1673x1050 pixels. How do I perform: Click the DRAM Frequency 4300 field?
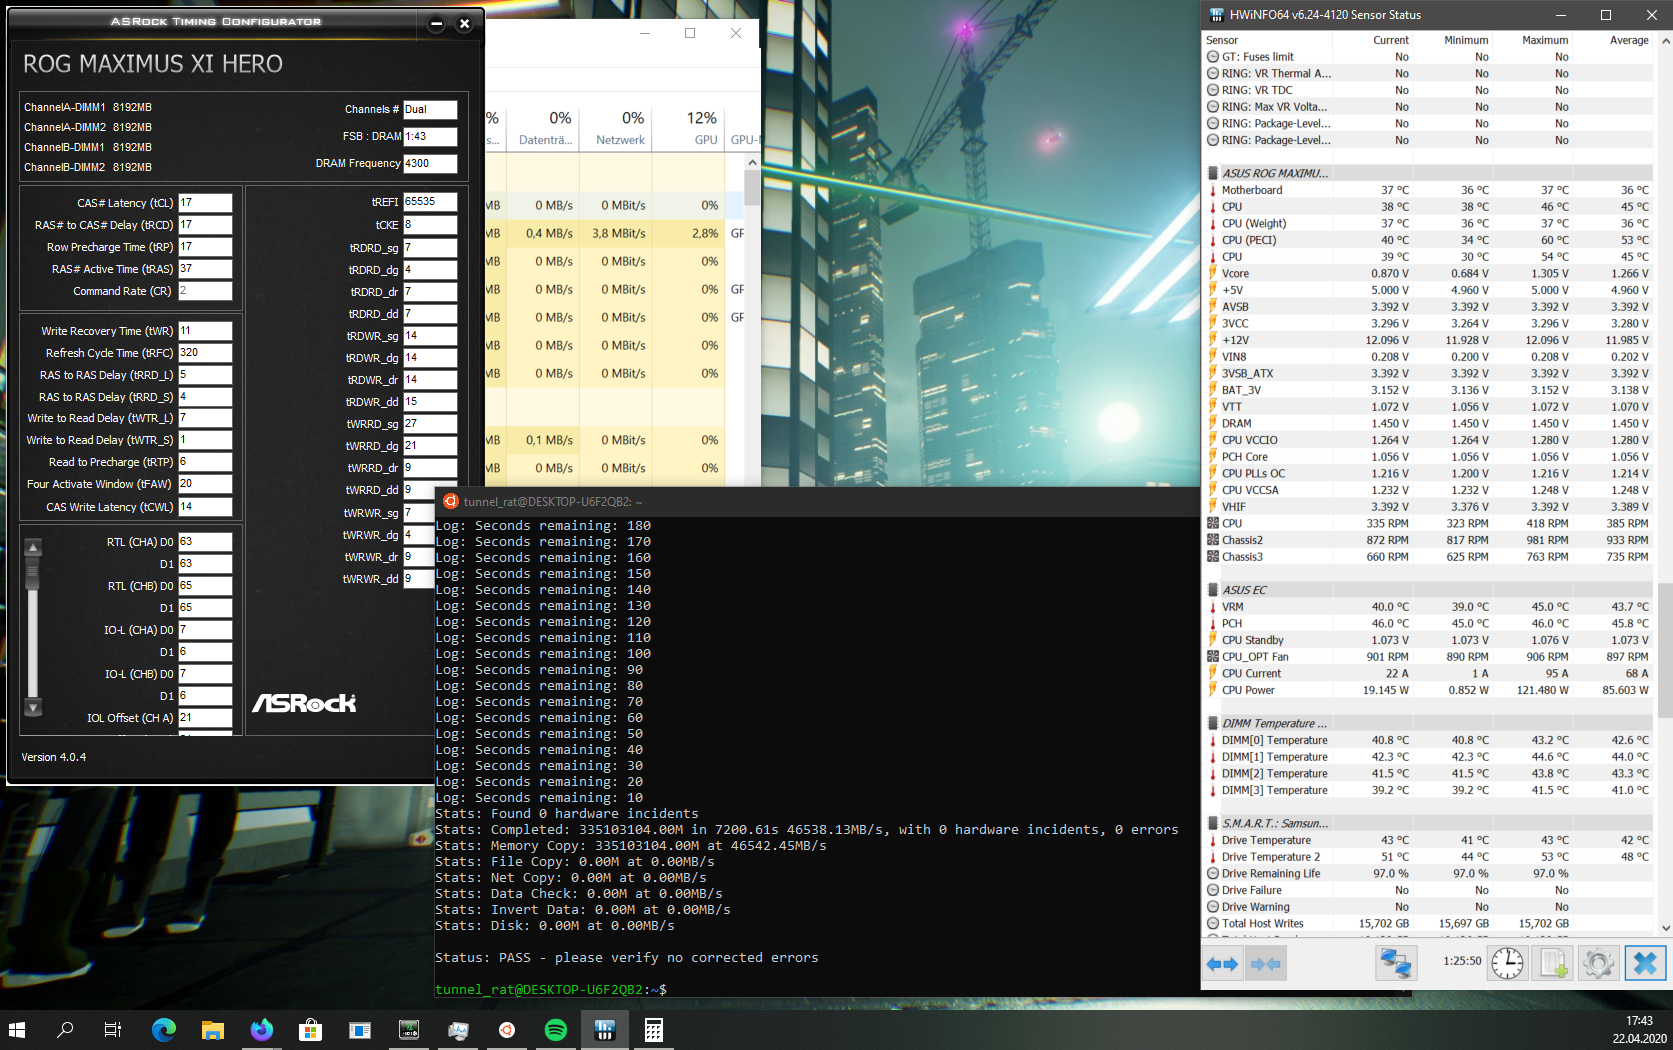[x=430, y=163]
